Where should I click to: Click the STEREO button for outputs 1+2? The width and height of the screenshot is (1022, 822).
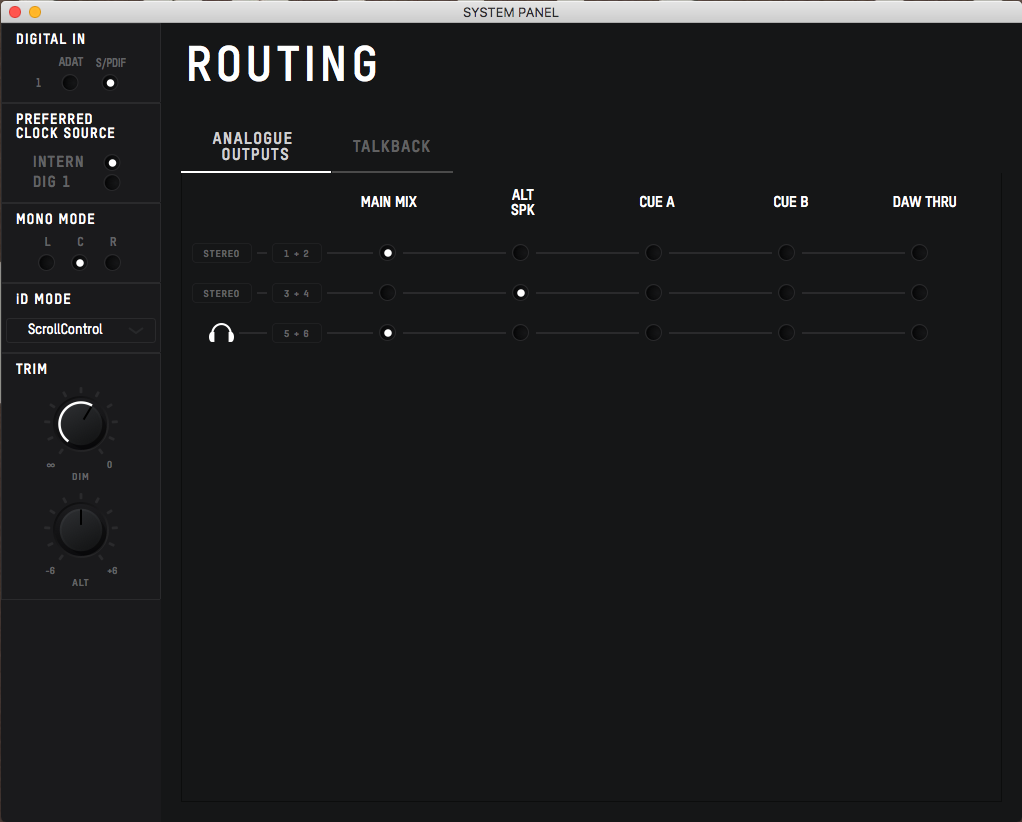click(x=221, y=252)
